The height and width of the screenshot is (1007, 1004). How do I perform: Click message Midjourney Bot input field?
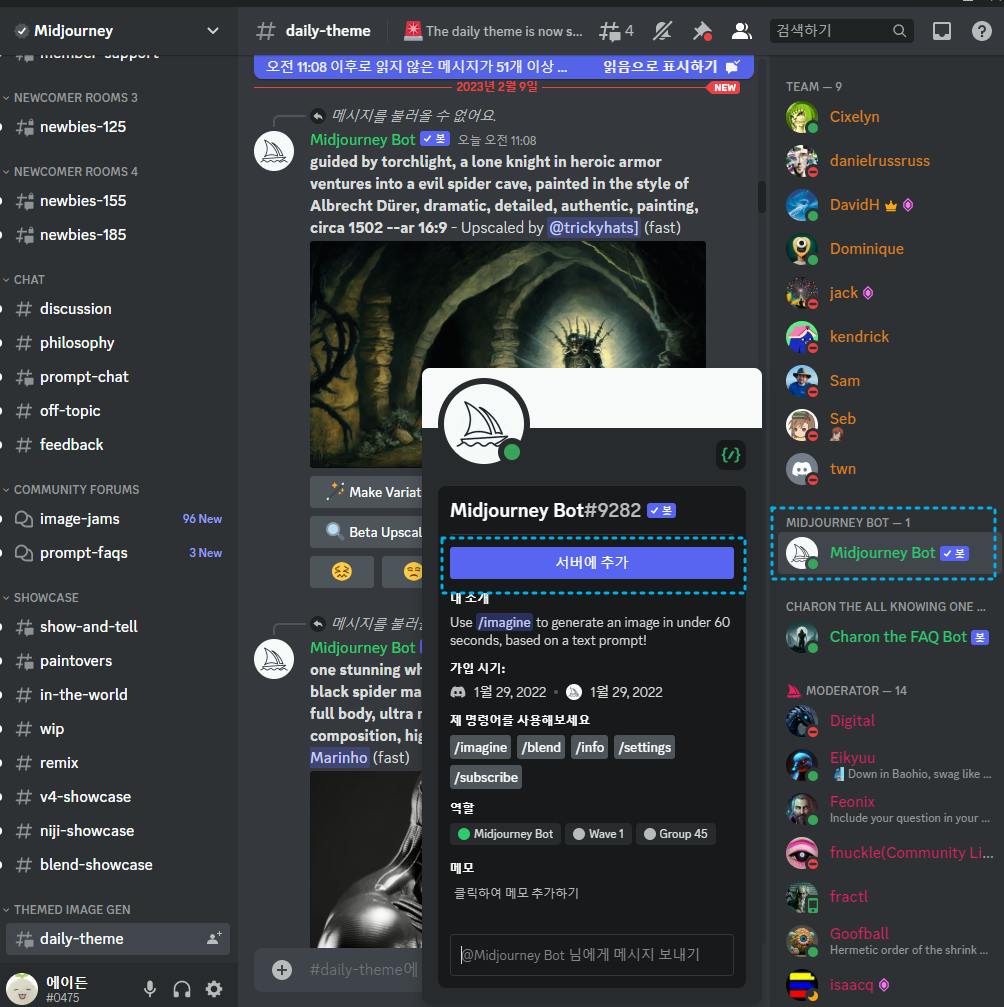(592, 955)
